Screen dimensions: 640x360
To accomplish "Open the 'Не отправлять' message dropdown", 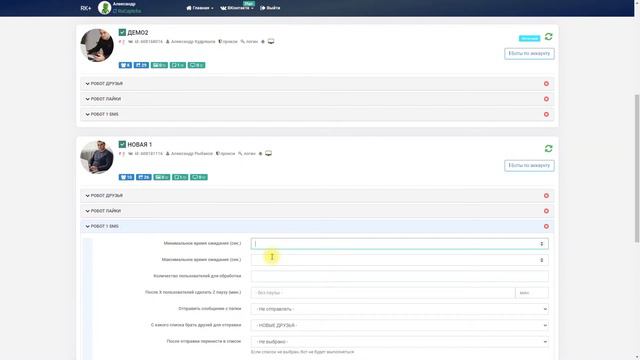I will [400, 309].
